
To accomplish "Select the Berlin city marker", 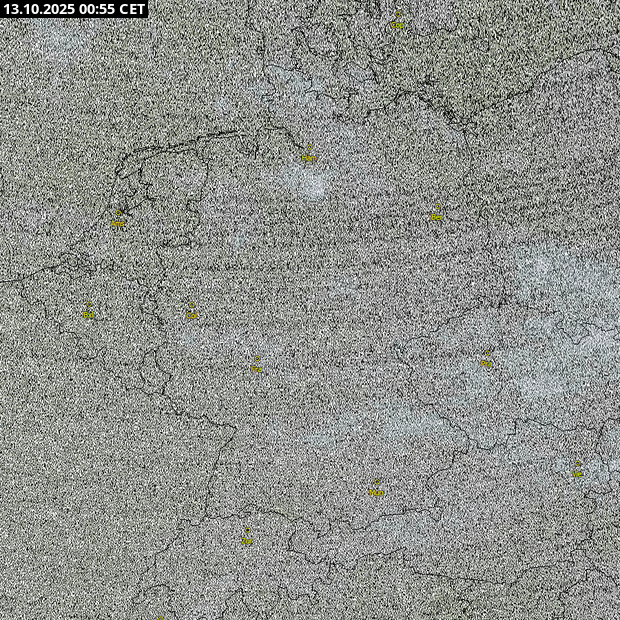I will tap(437, 213).
